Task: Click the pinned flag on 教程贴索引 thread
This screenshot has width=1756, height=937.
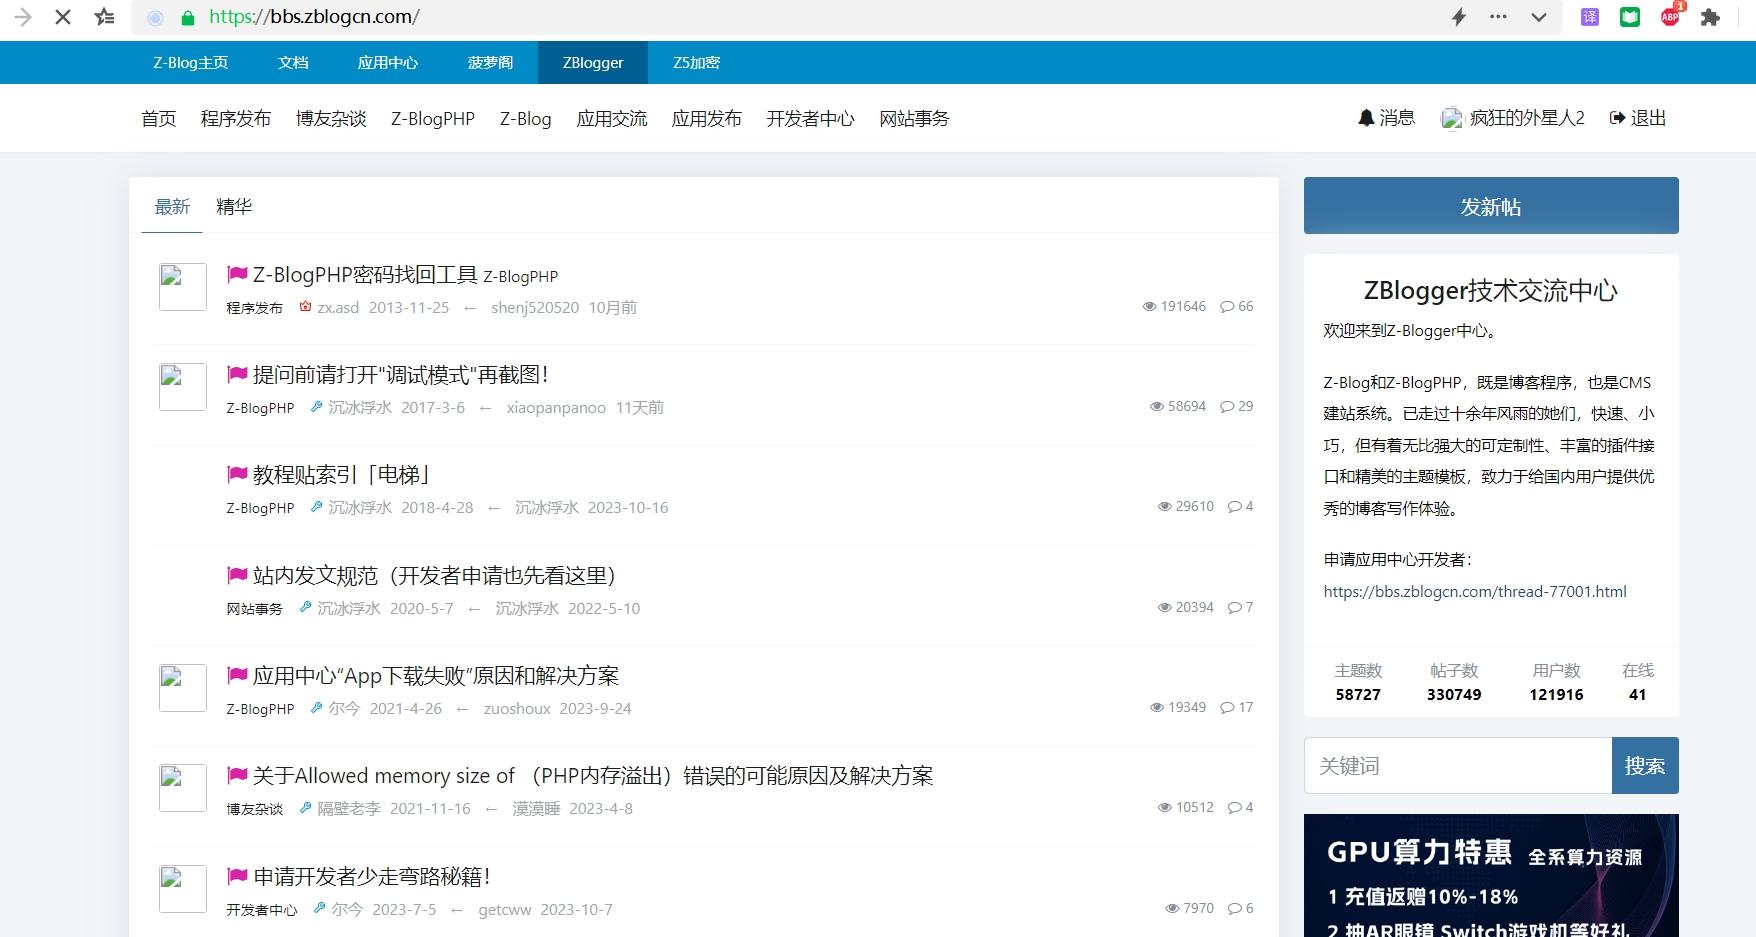Action: (237, 474)
